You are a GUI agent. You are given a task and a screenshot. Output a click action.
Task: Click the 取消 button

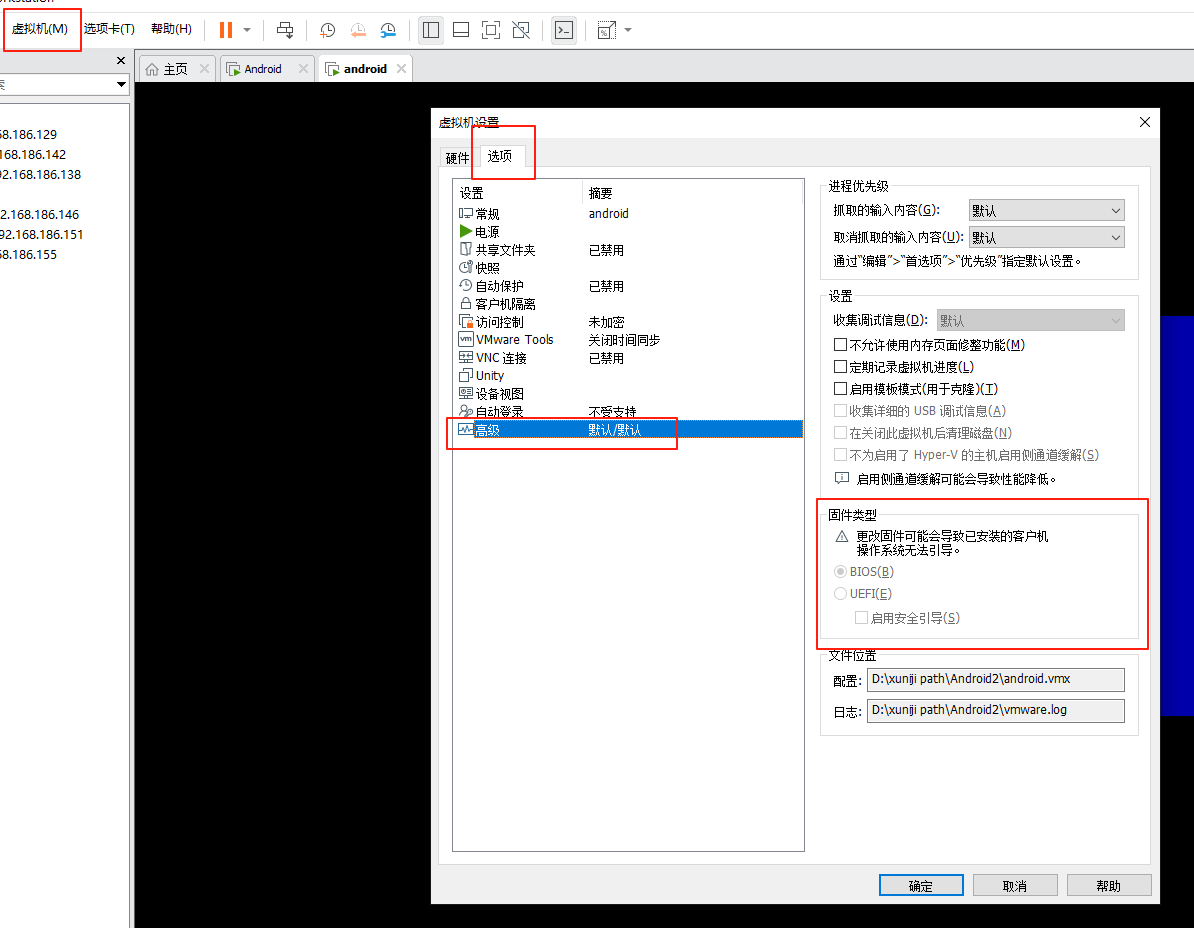click(1014, 885)
